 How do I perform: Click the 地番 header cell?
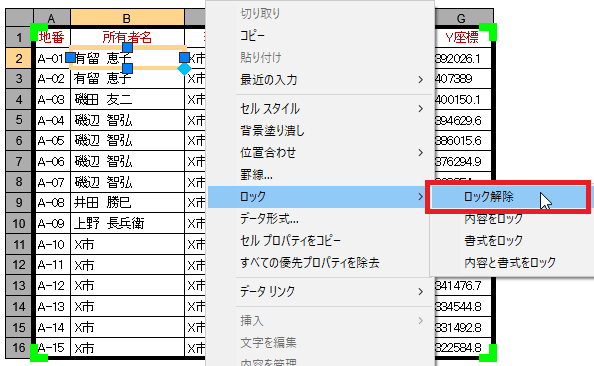[x=52, y=37]
